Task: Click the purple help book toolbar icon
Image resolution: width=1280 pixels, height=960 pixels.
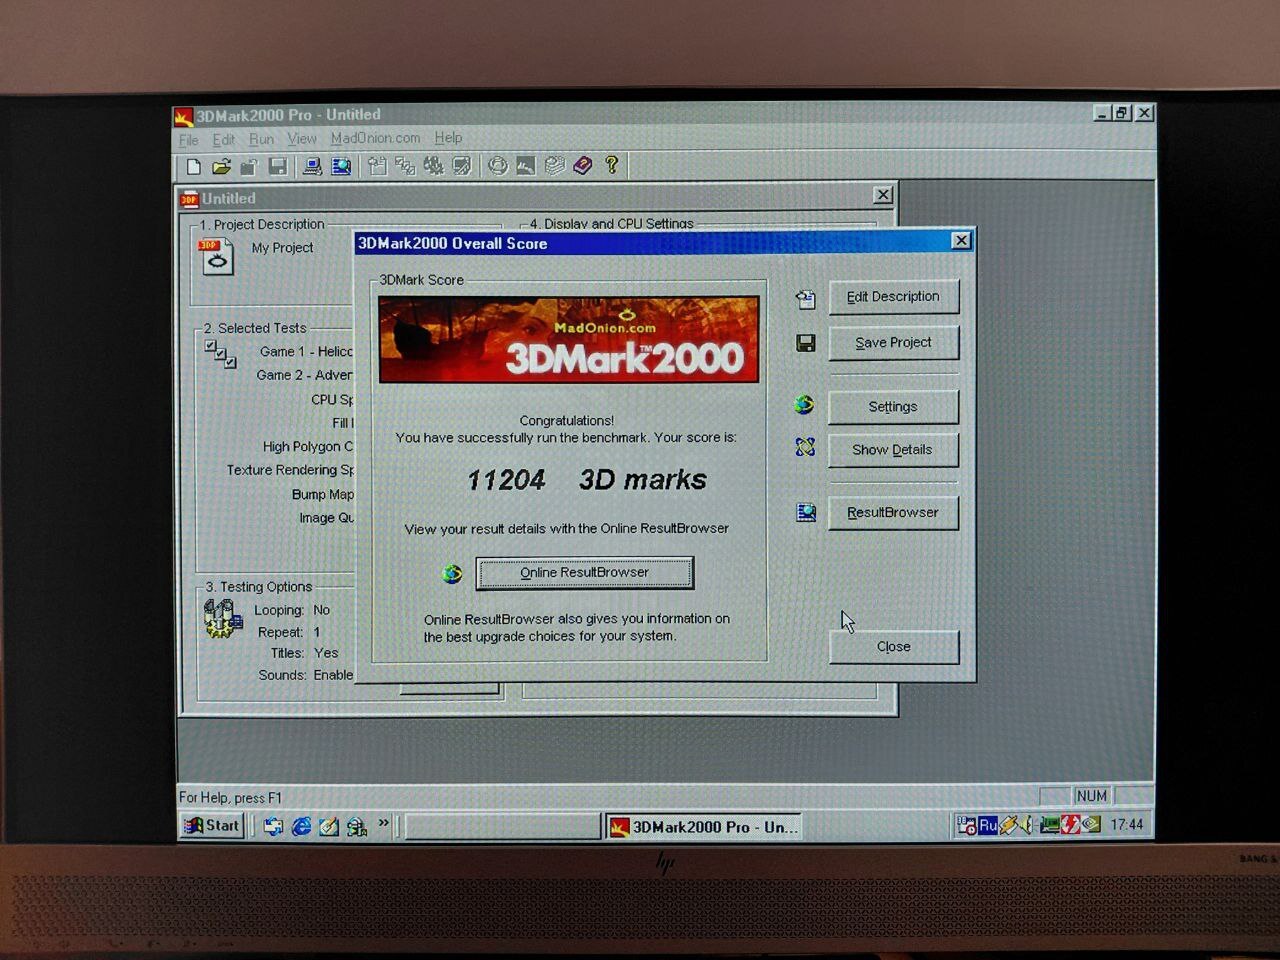Action: click(x=583, y=165)
